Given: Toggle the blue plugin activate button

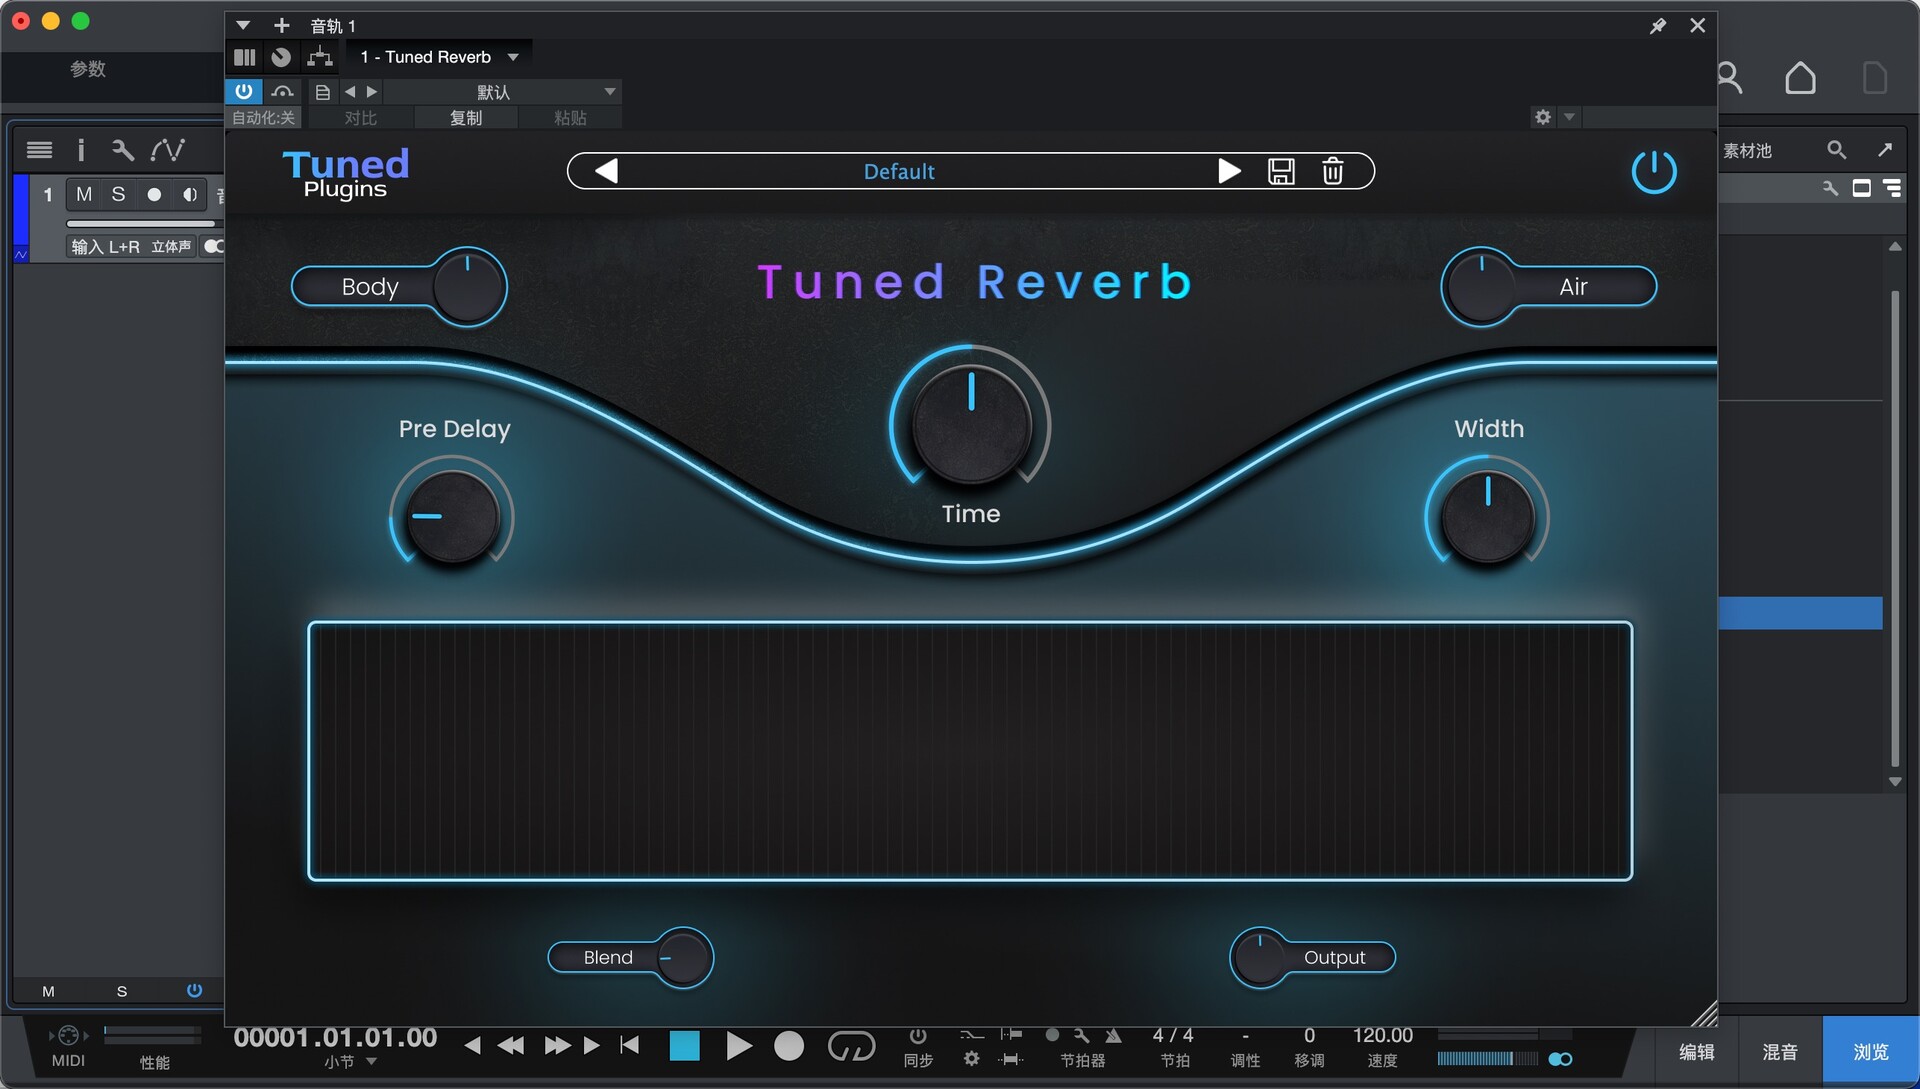Looking at the screenshot, I should pos(244,91).
